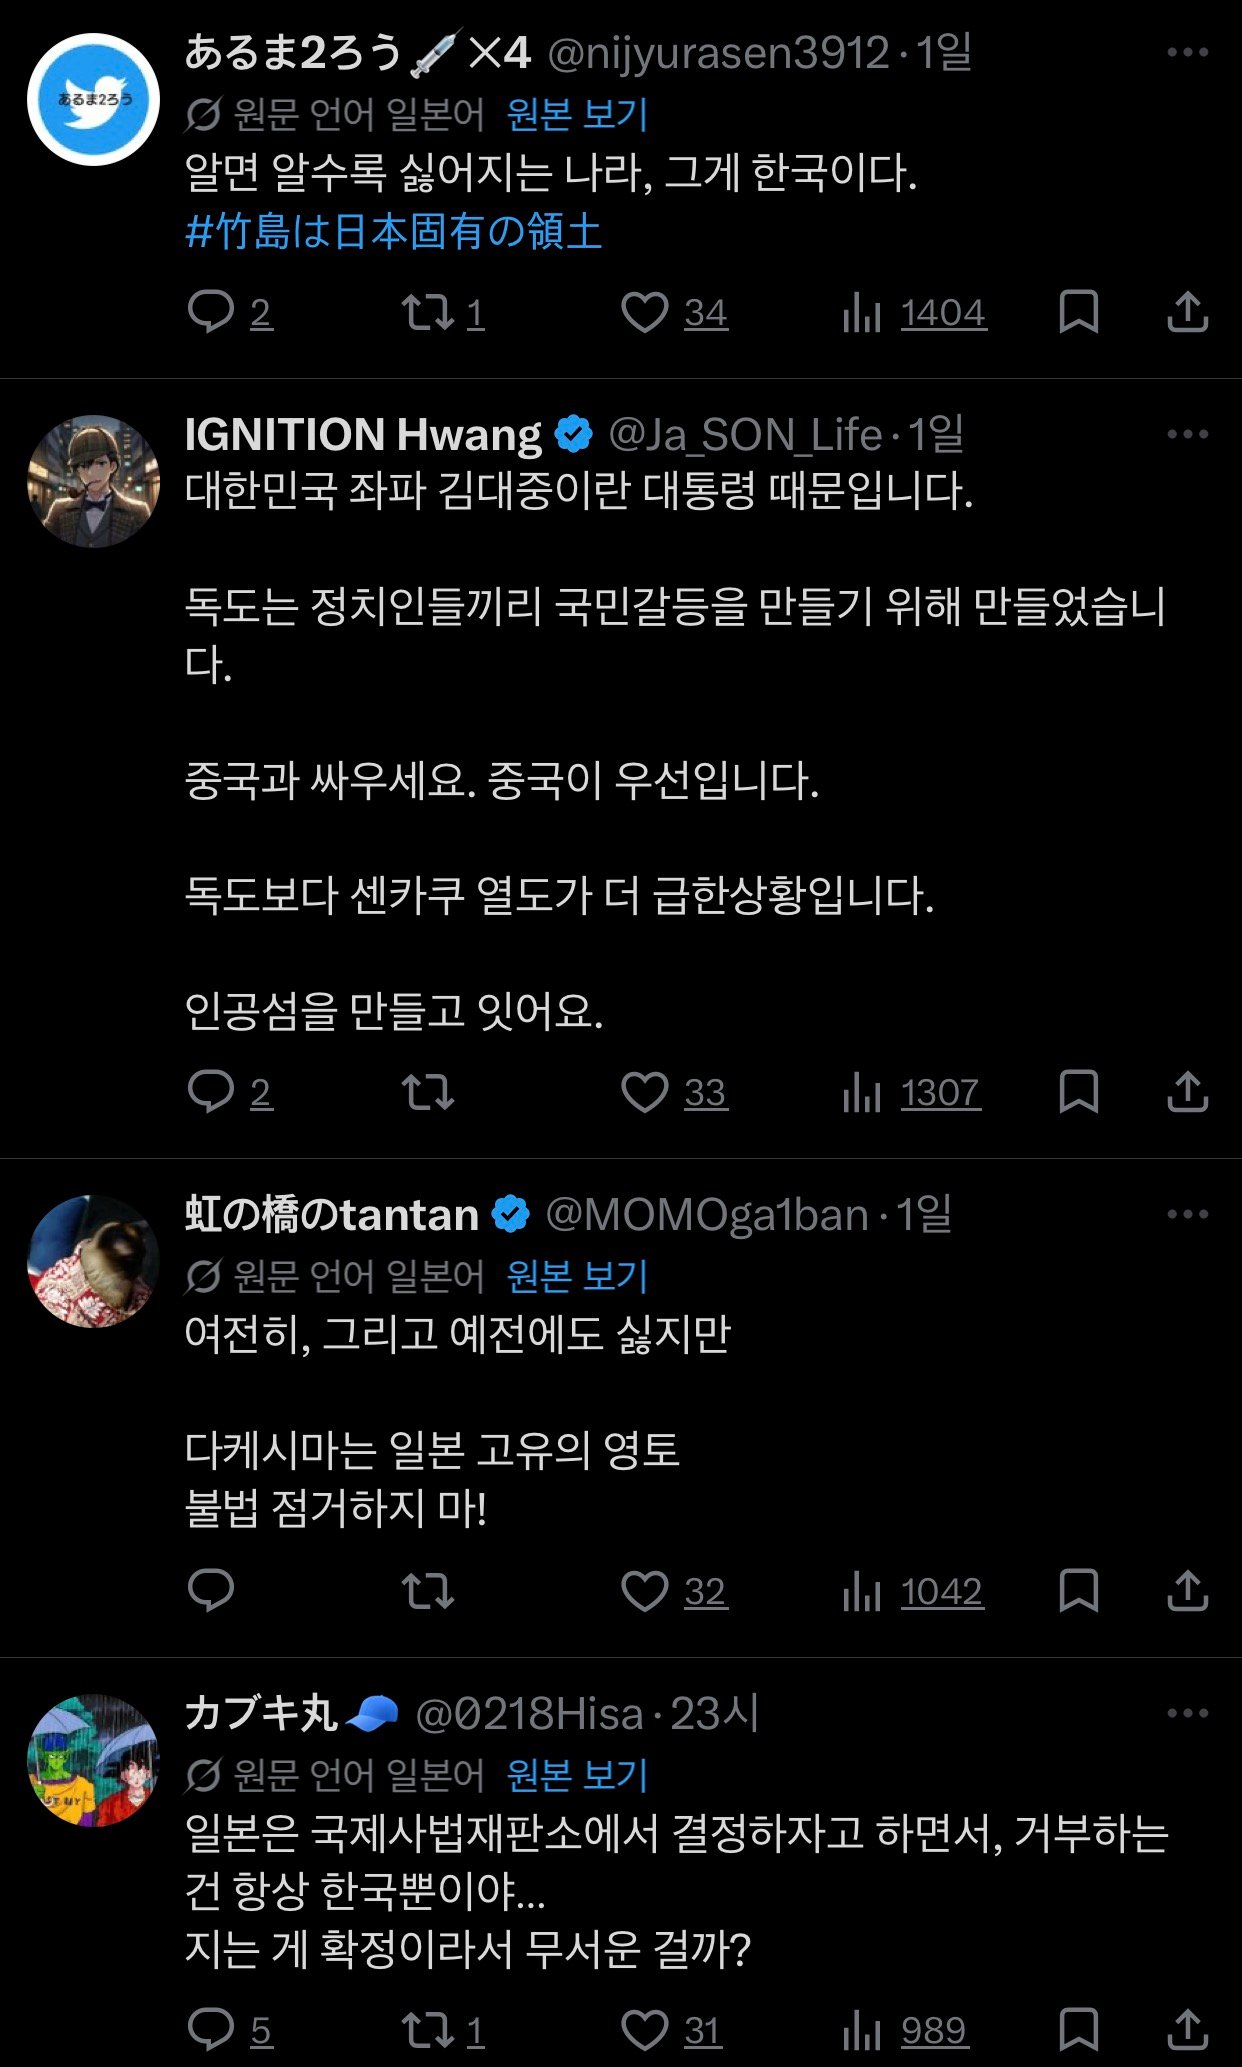Image resolution: width=1242 pixels, height=2067 pixels.
Task: Open IGNITION Hwang's avatar
Action: click(x=93, y=481)
